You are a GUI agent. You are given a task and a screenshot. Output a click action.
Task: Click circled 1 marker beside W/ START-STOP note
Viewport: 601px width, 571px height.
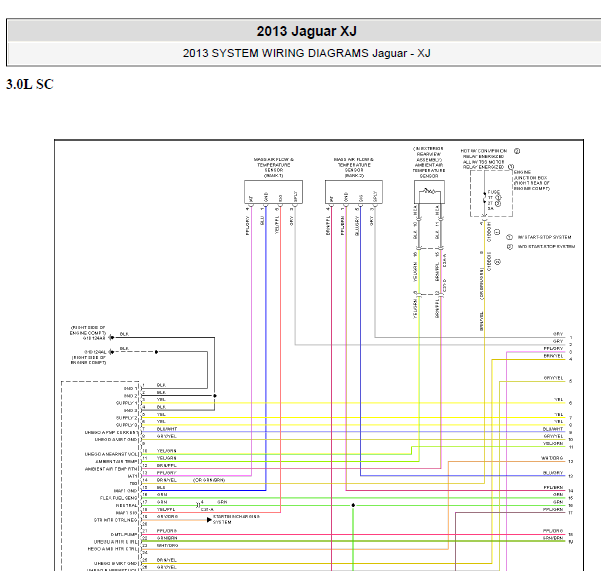(510, 237)
